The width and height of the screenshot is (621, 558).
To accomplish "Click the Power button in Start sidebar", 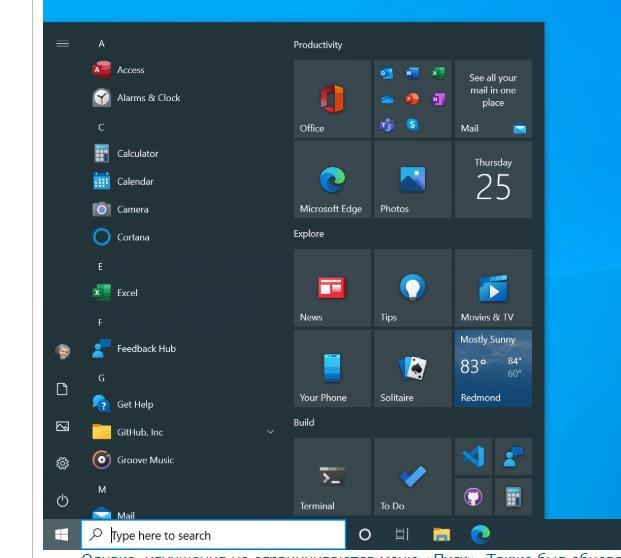I will (x=63, y=501).
